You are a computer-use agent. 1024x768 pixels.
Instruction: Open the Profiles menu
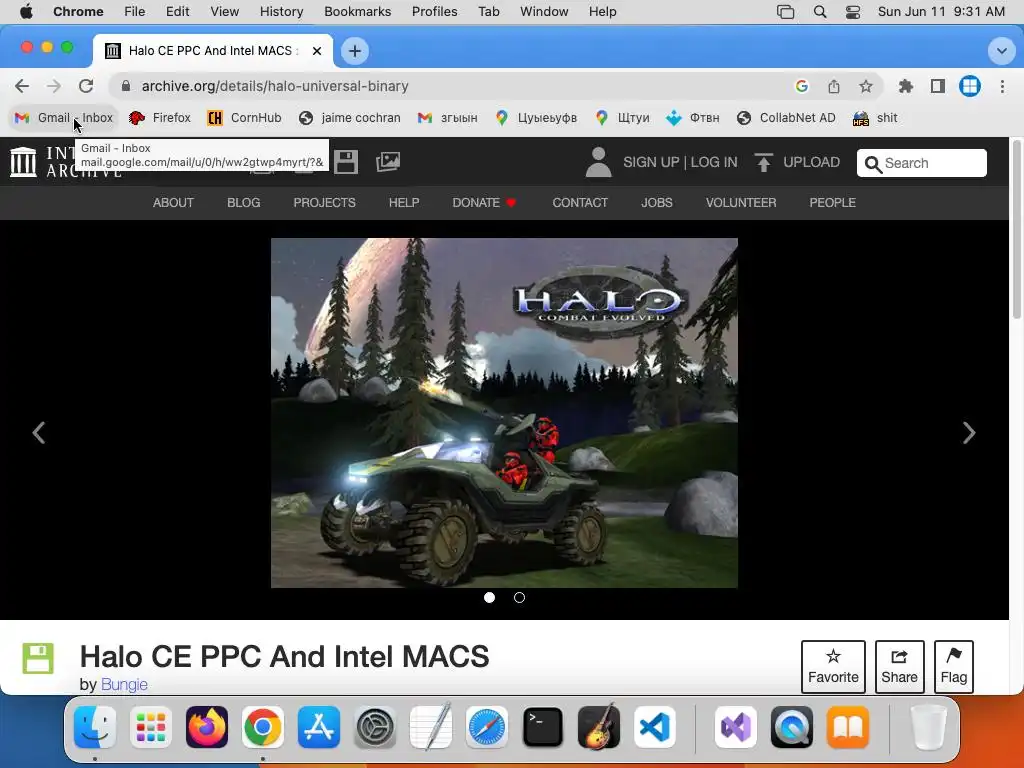(434, 12)
